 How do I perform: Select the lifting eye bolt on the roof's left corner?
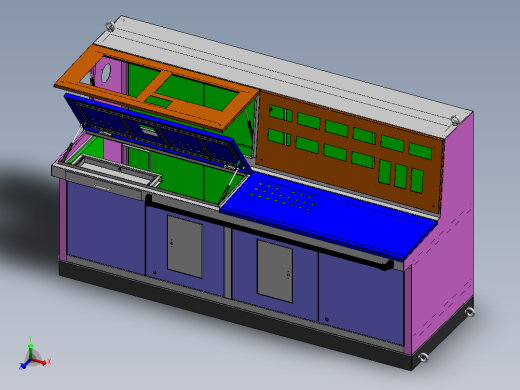click(x=110, y=26)
